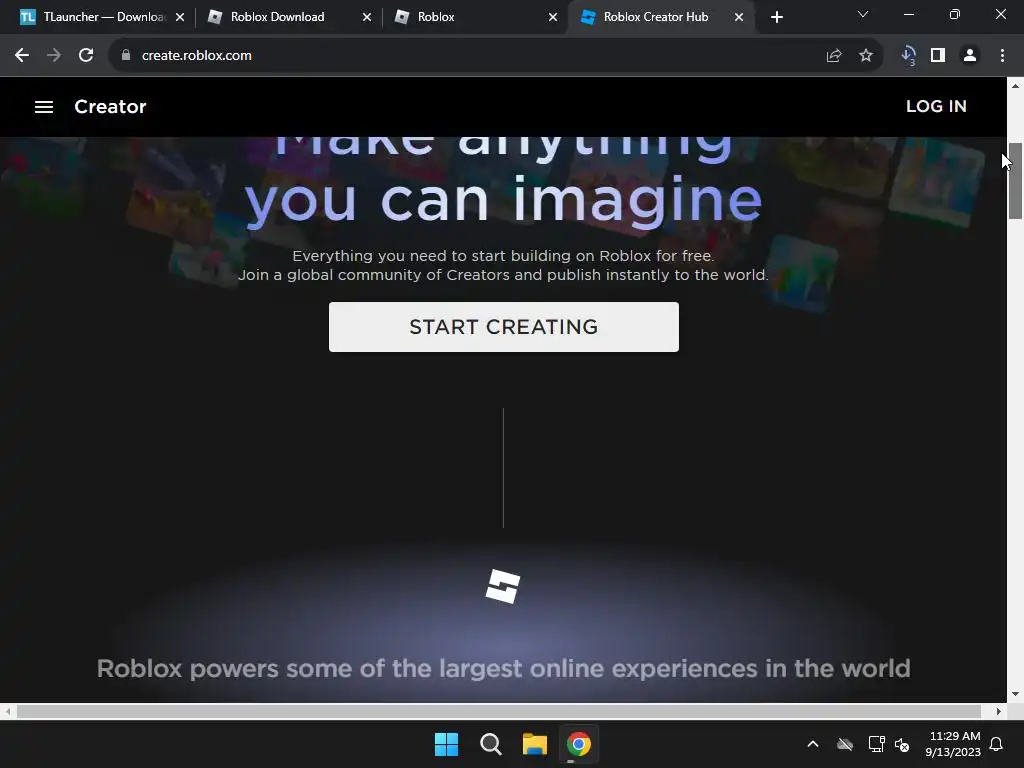Click the vertical scrollbar down arrow

tap(1015, 694)
